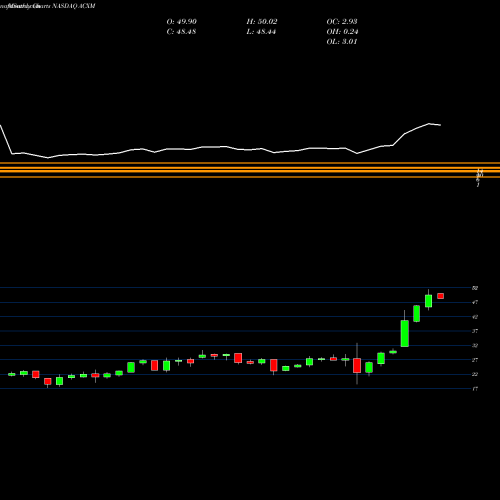The width and height of the screenshot is (500, 500).
Task: Select the red candle with longest wick
Action: tap(357, 365)
